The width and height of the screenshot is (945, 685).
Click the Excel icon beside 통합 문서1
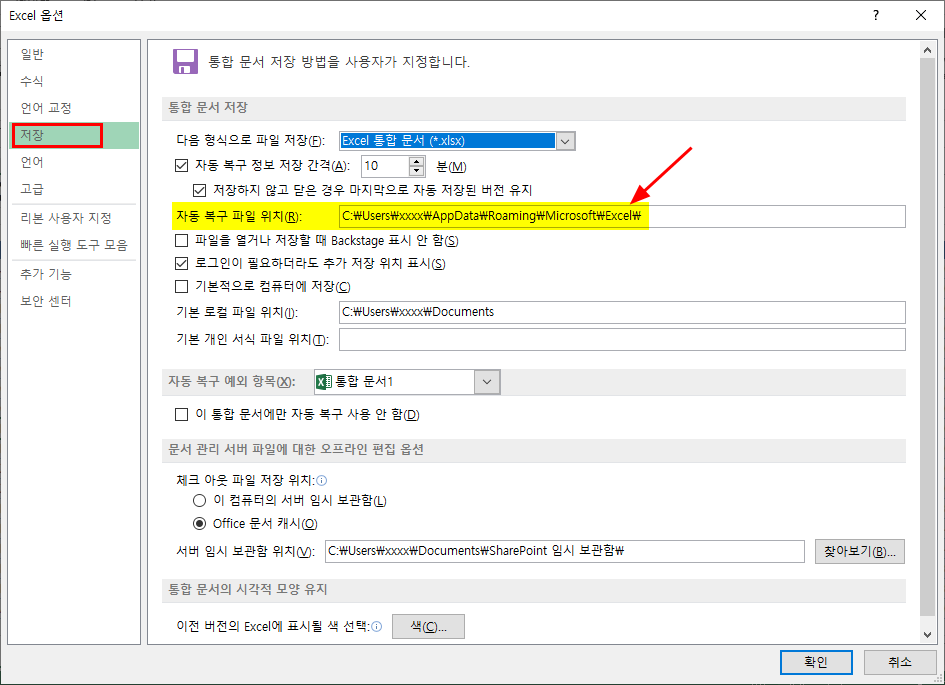coord(324,382)
